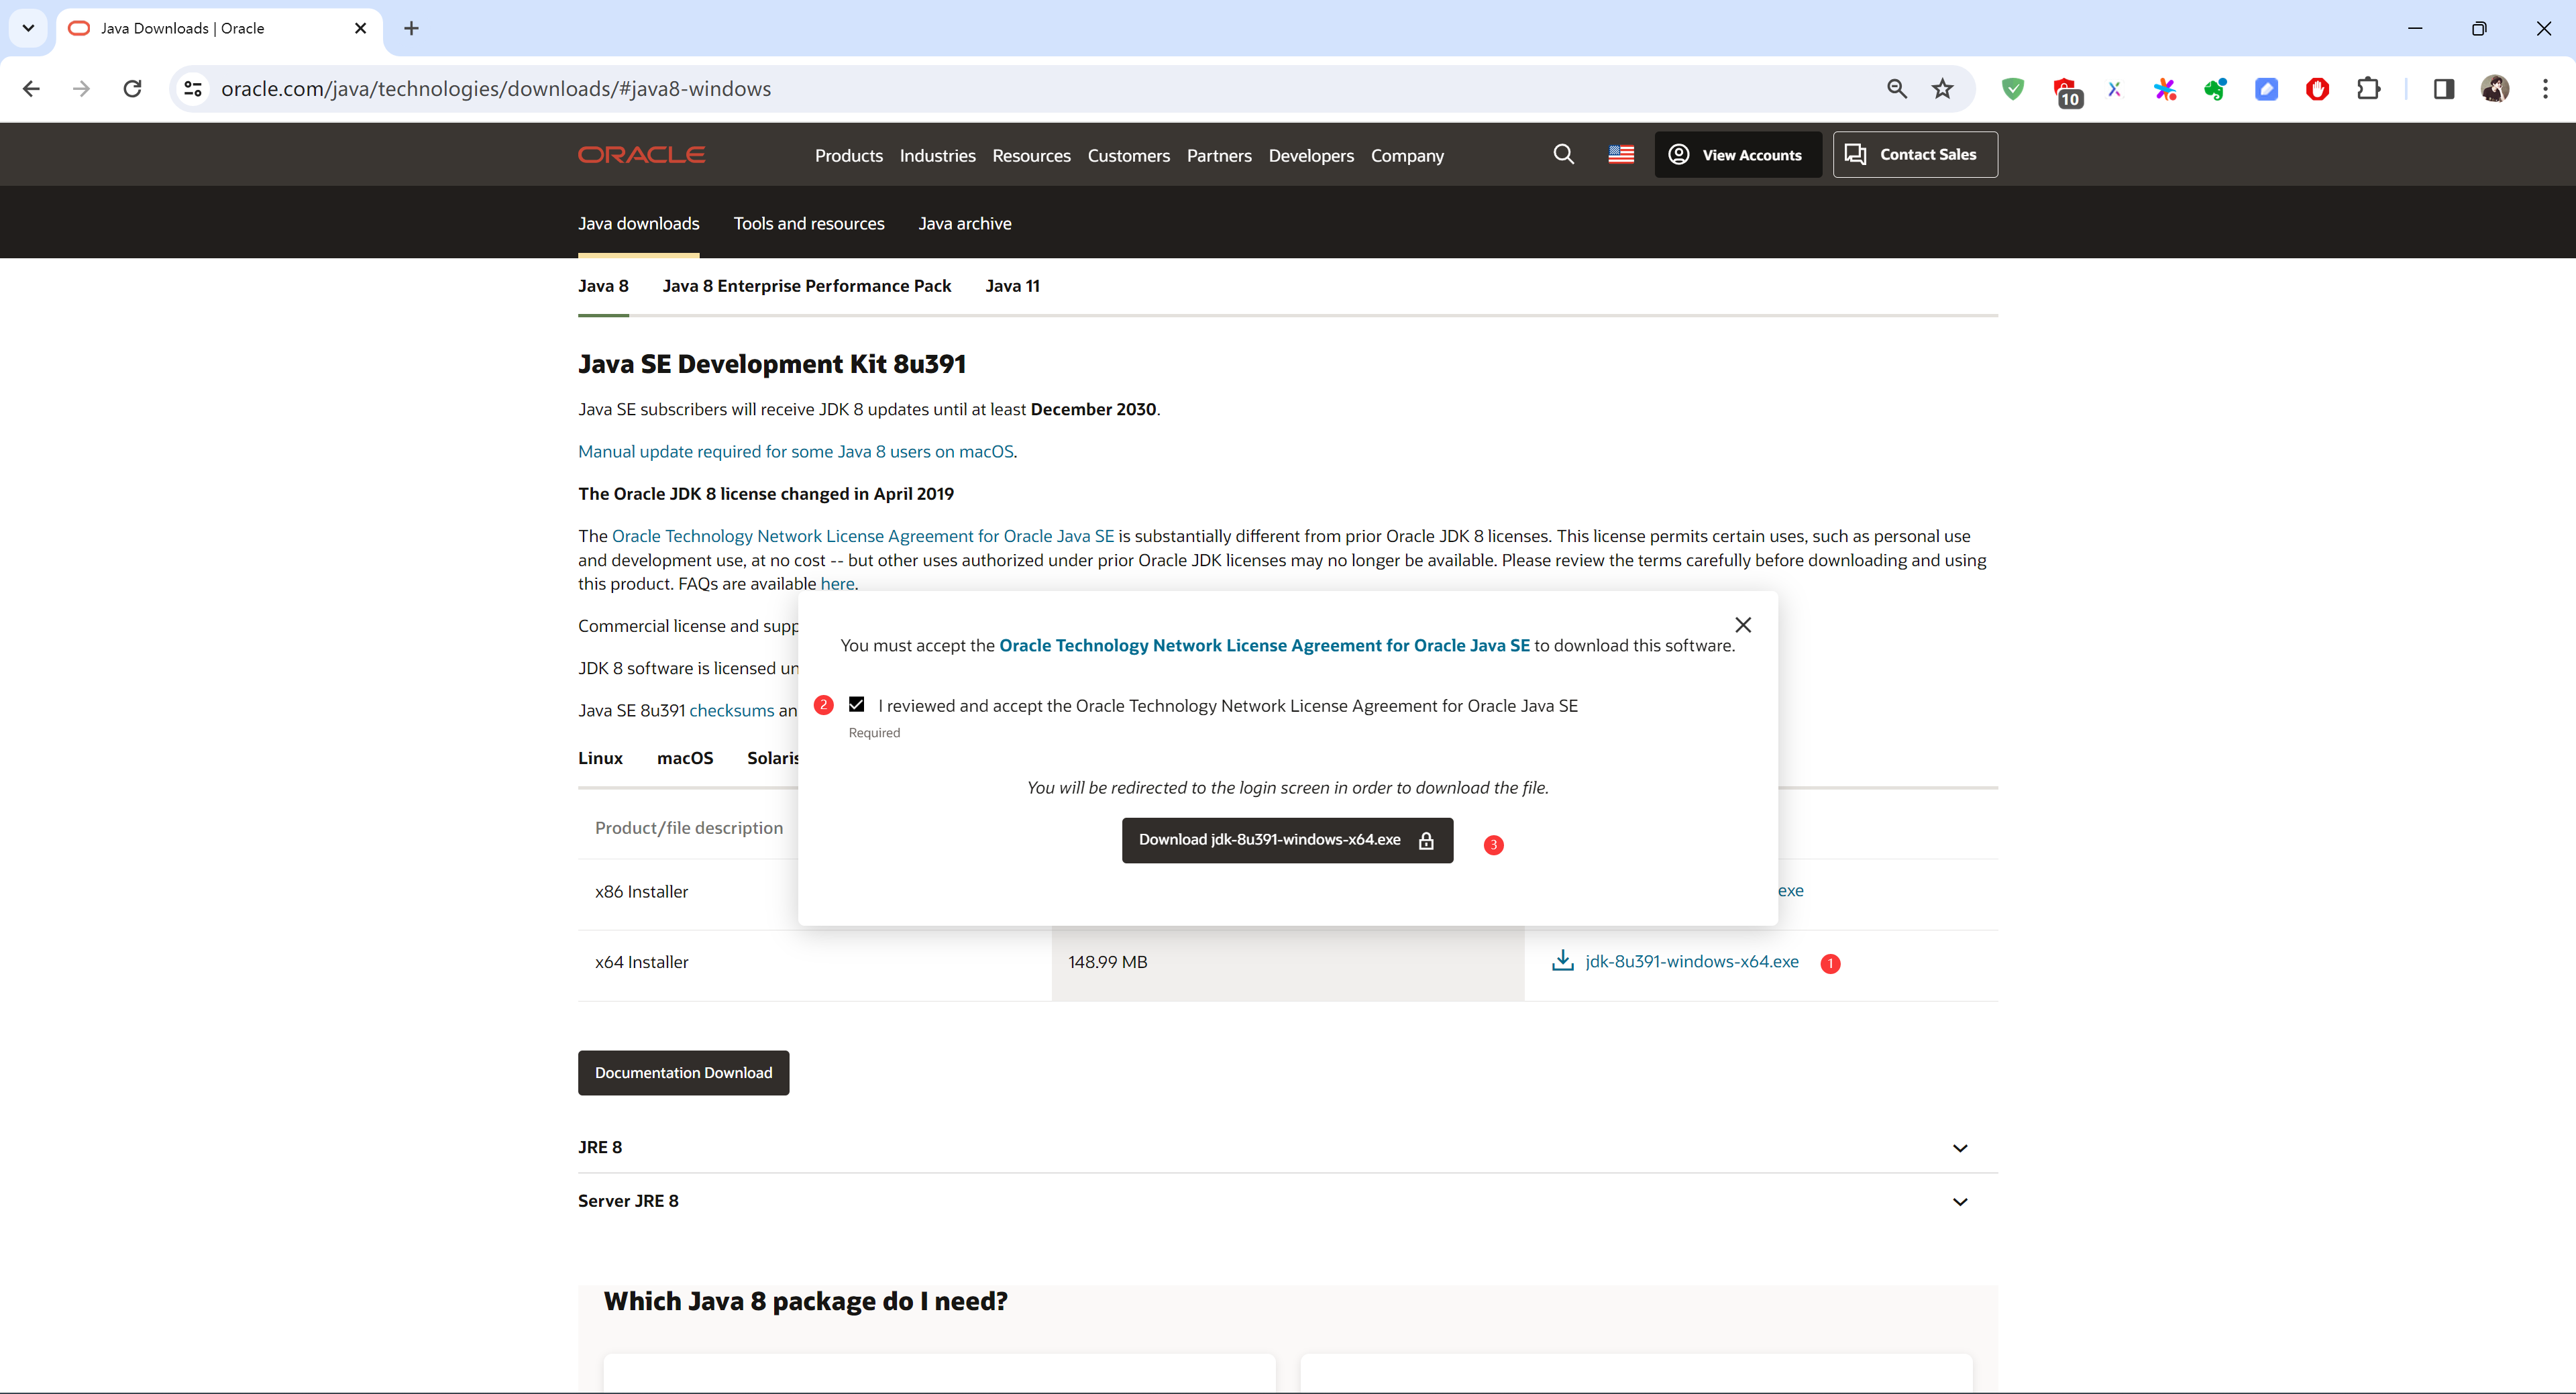Open the Partners menu
The width and height of the screenshot is (2576, 1394).
pos(1219,155)
